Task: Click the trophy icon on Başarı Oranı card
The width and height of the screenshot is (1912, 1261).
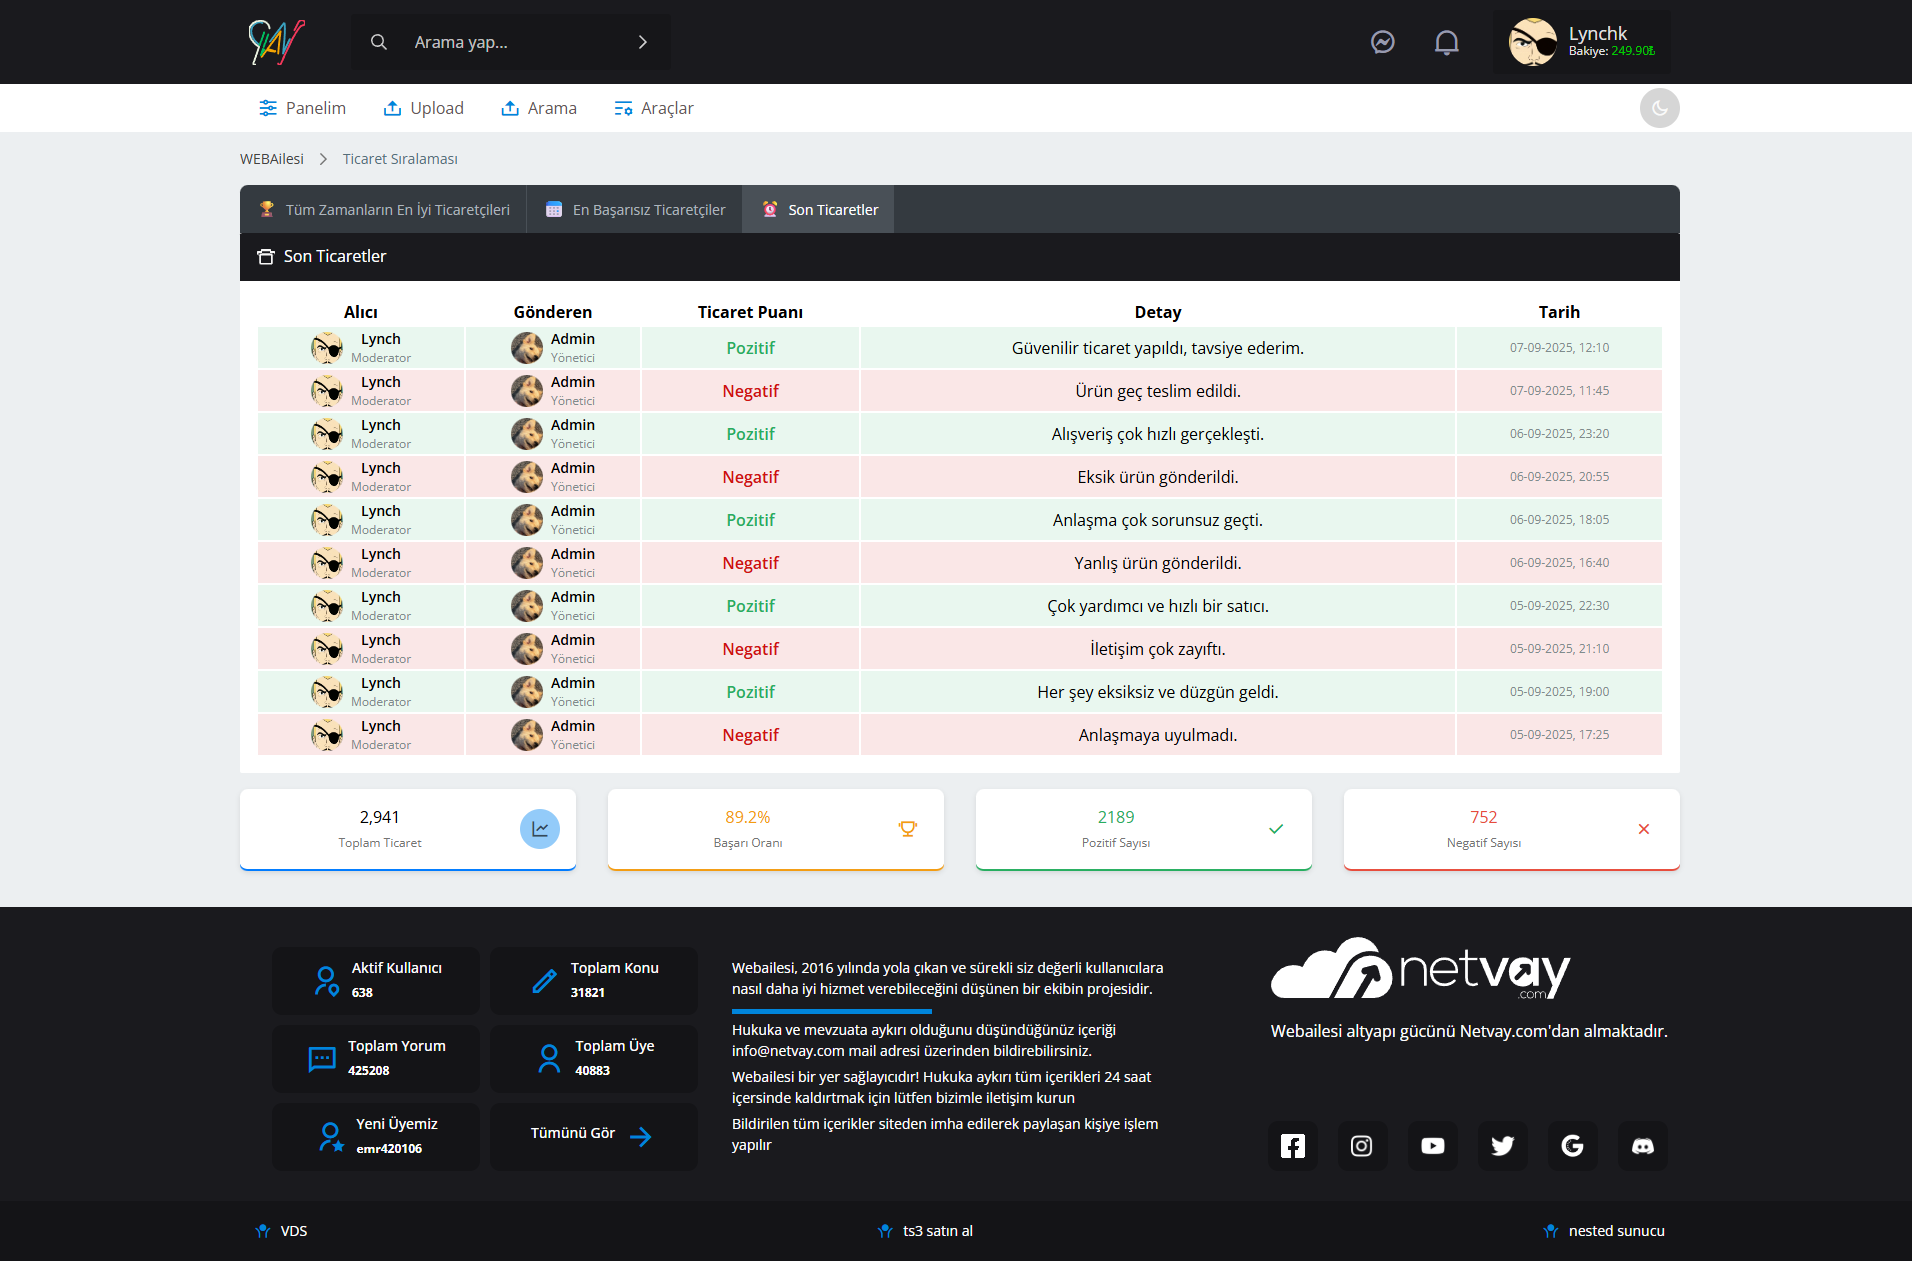Action: (908, 829)
